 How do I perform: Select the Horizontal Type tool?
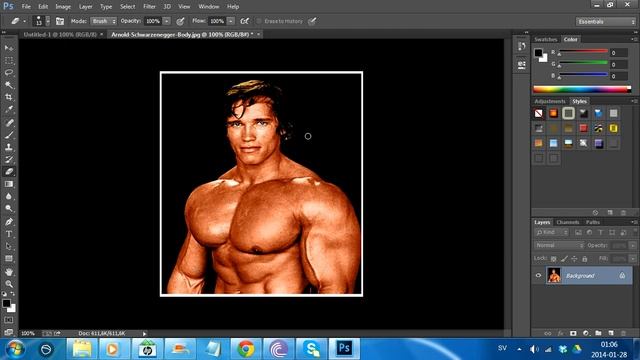click(9, 234)
